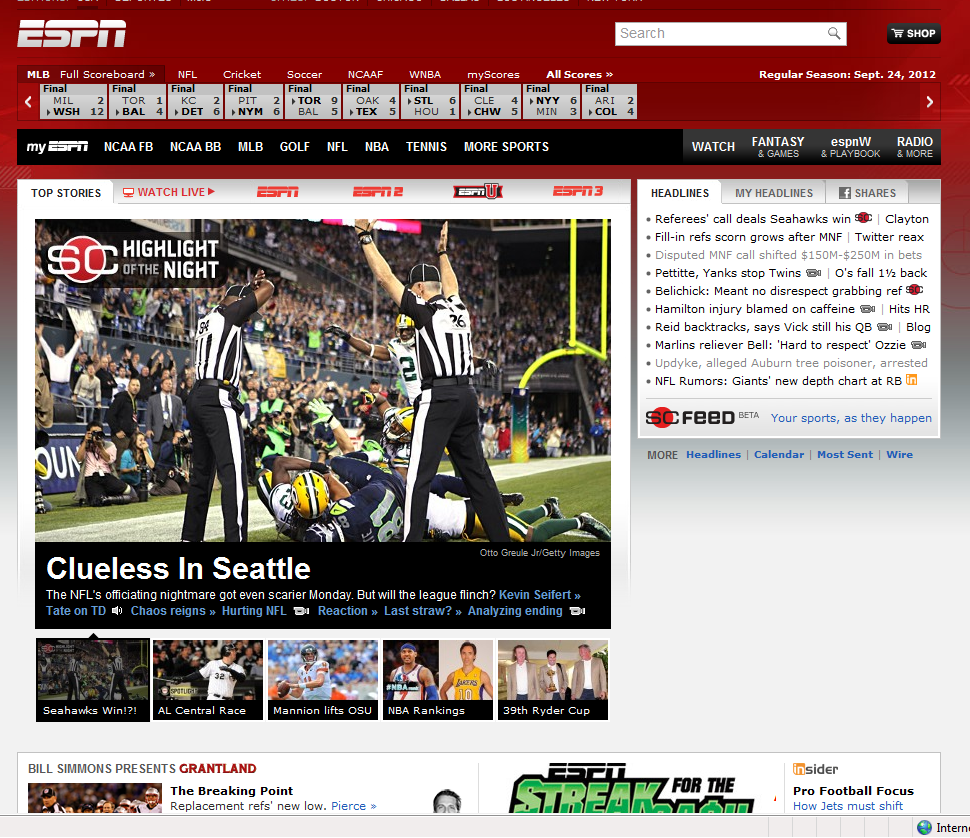
Task: Click the ESPN channel logo under Watch Live
Action: 278,192
